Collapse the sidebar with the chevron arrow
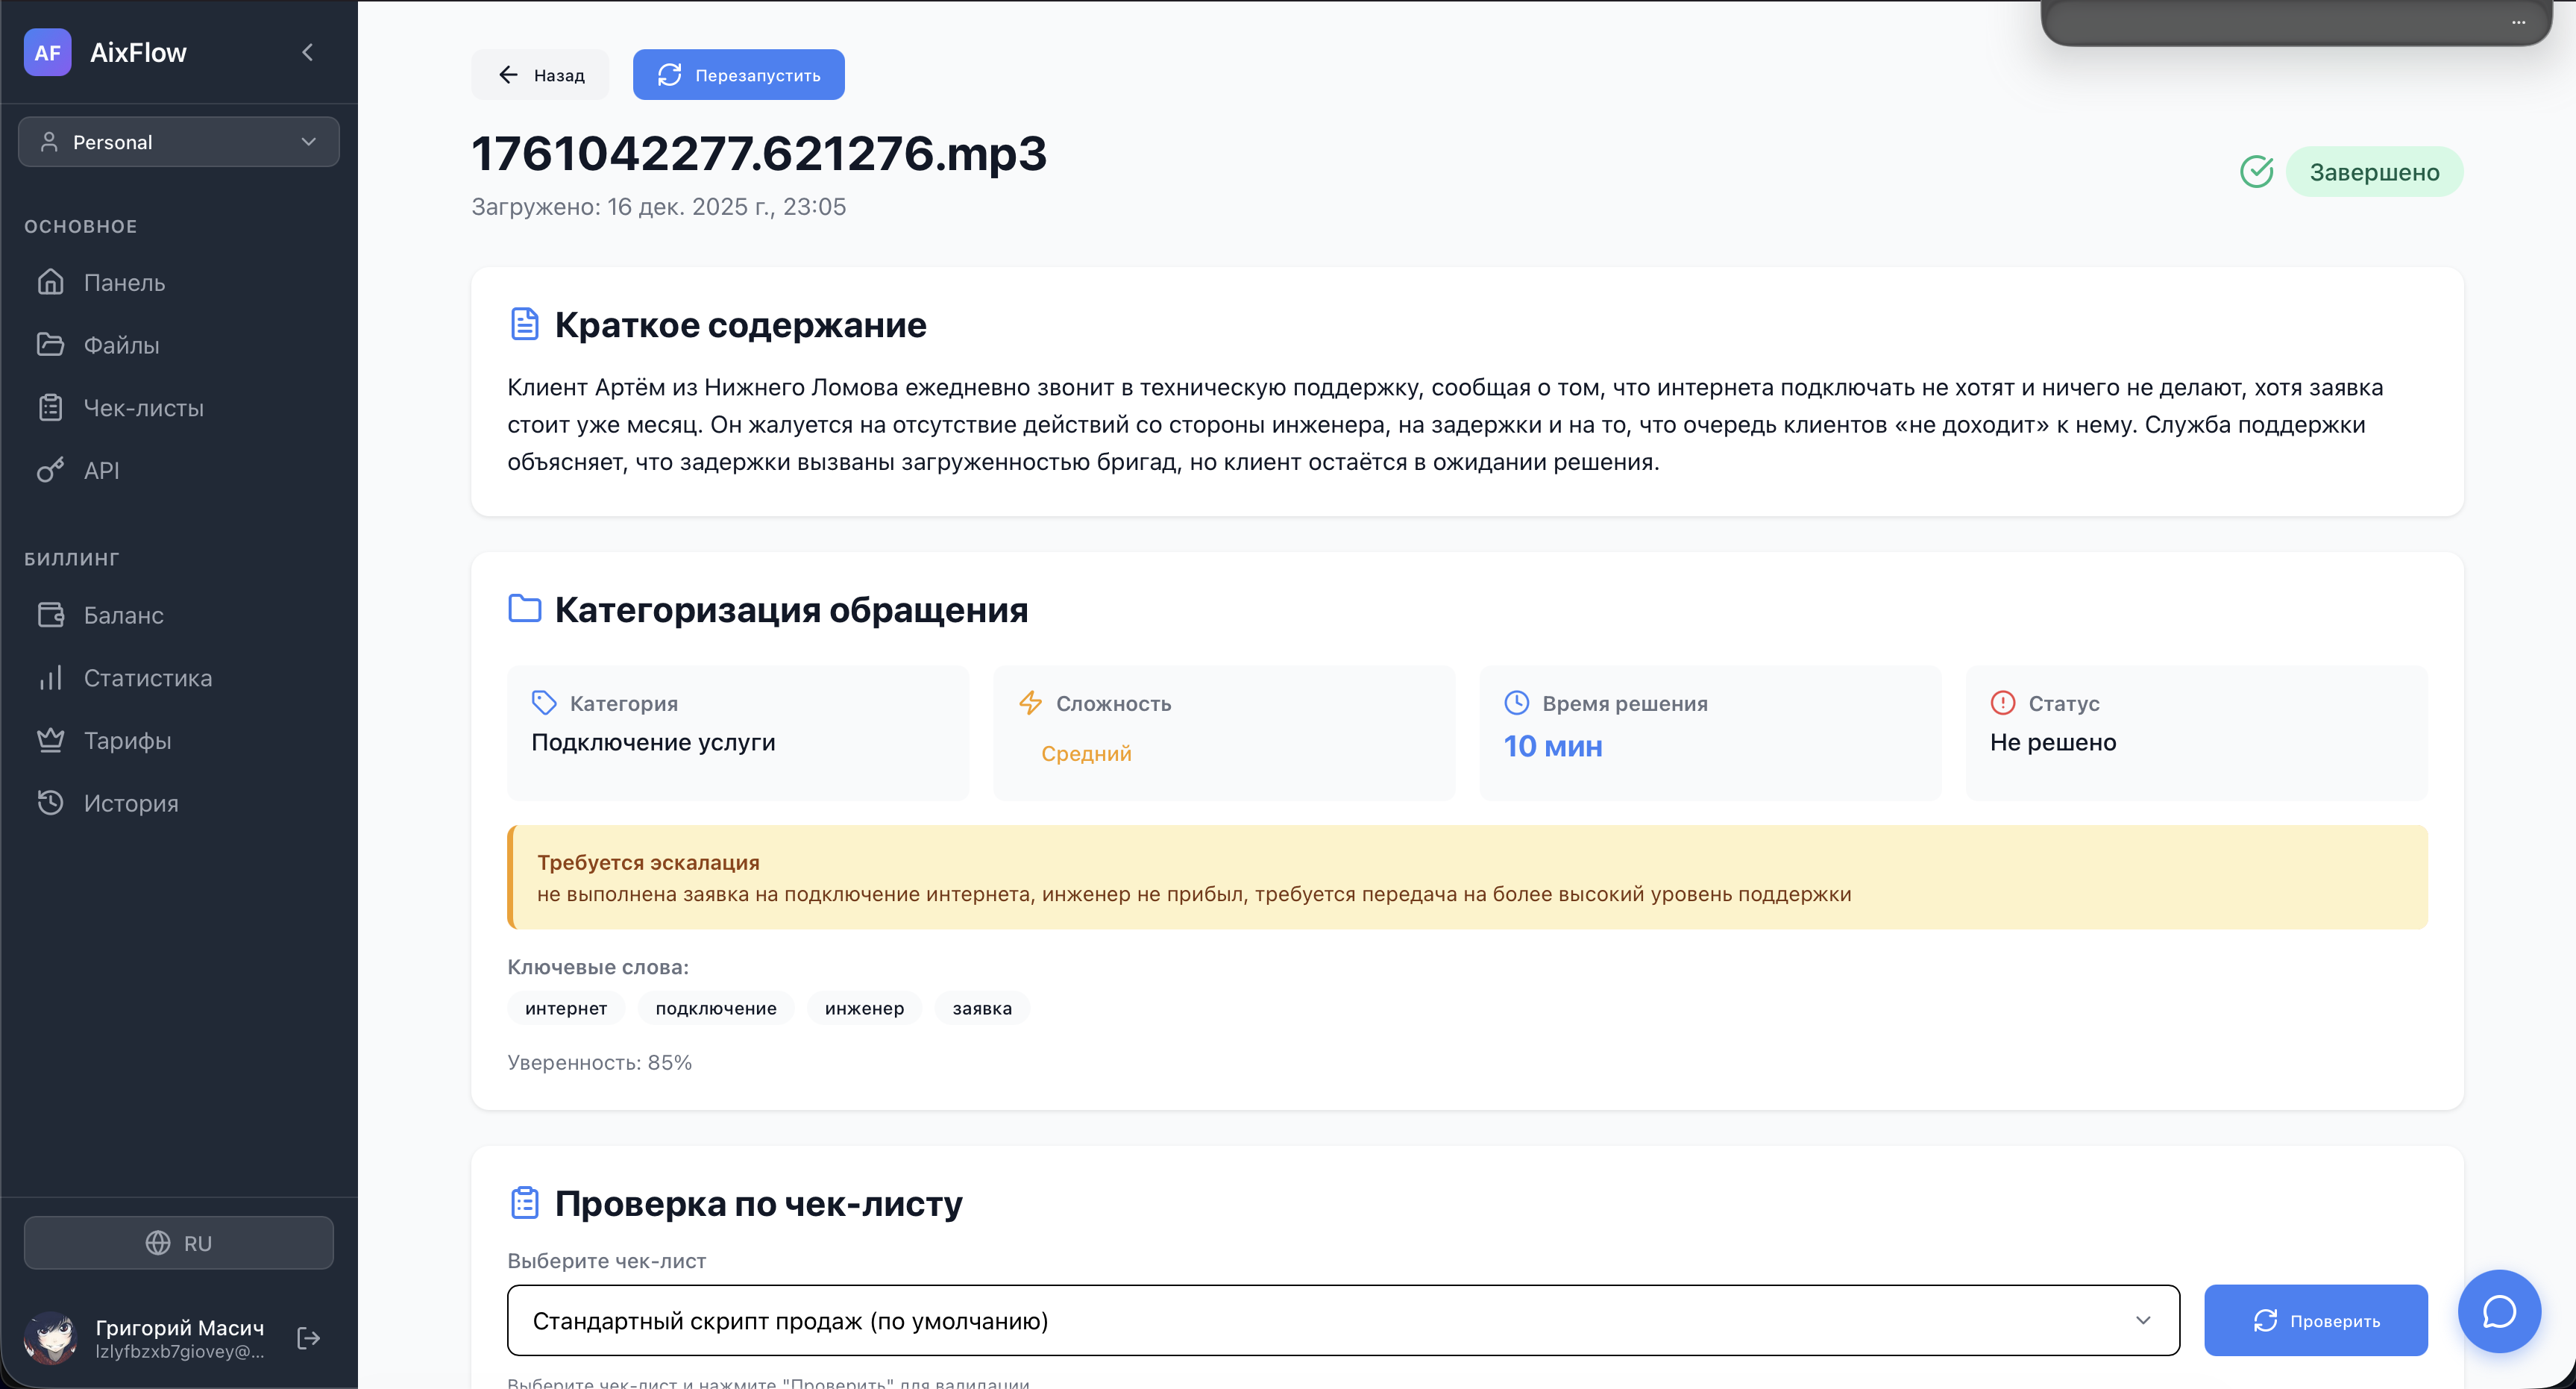The width and height of the screenshot is (2576, 1389). point(308,52)
